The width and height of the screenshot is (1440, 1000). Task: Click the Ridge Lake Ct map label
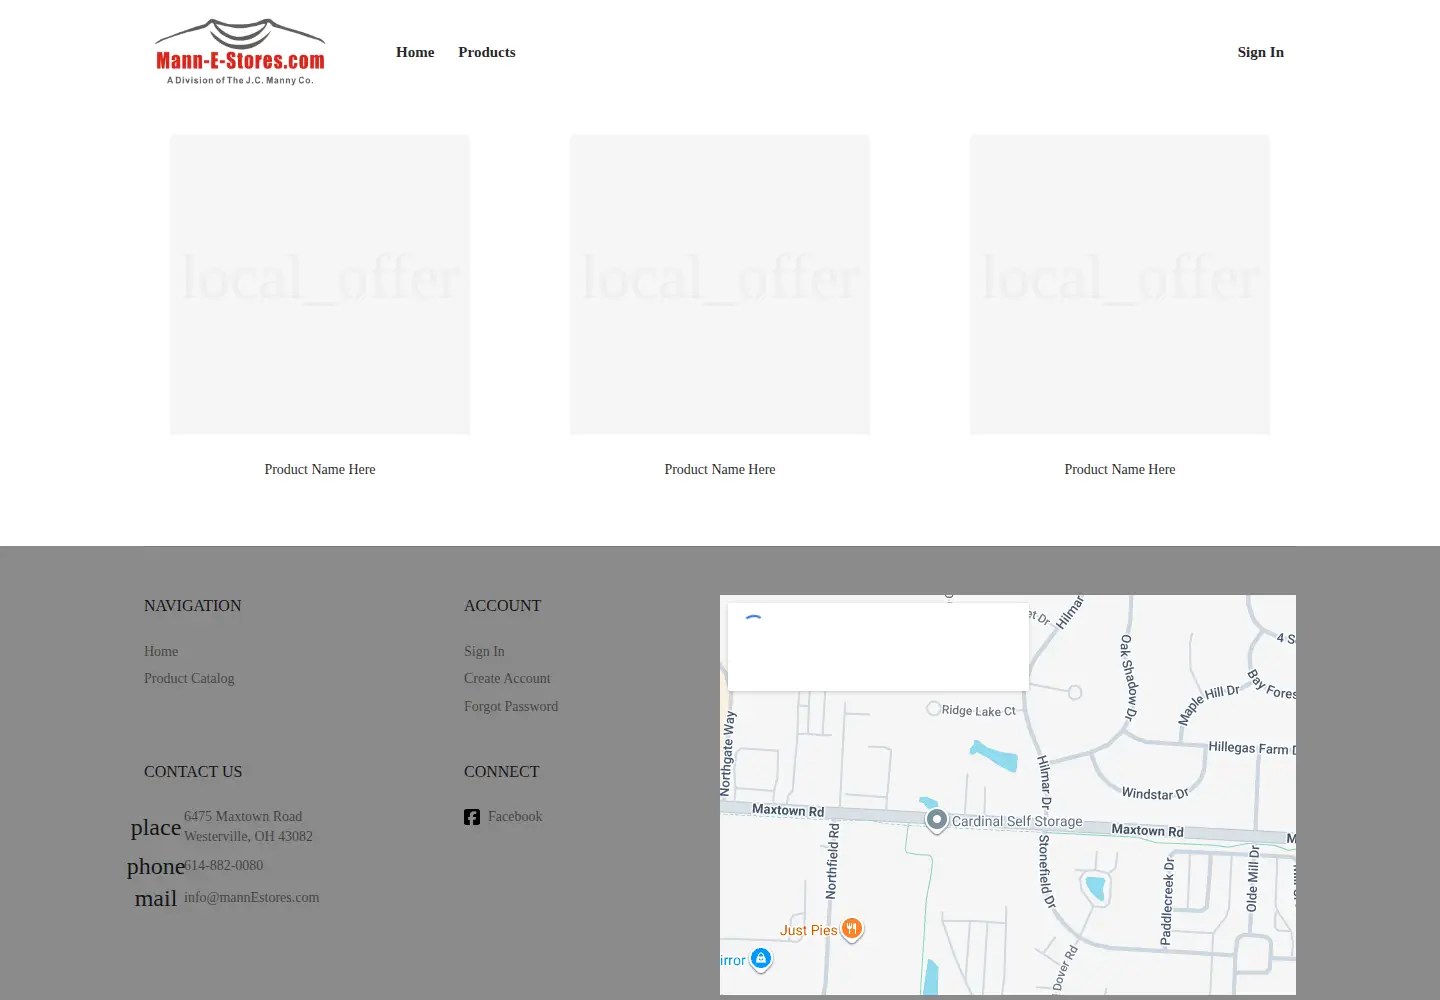tap(978, 710)
